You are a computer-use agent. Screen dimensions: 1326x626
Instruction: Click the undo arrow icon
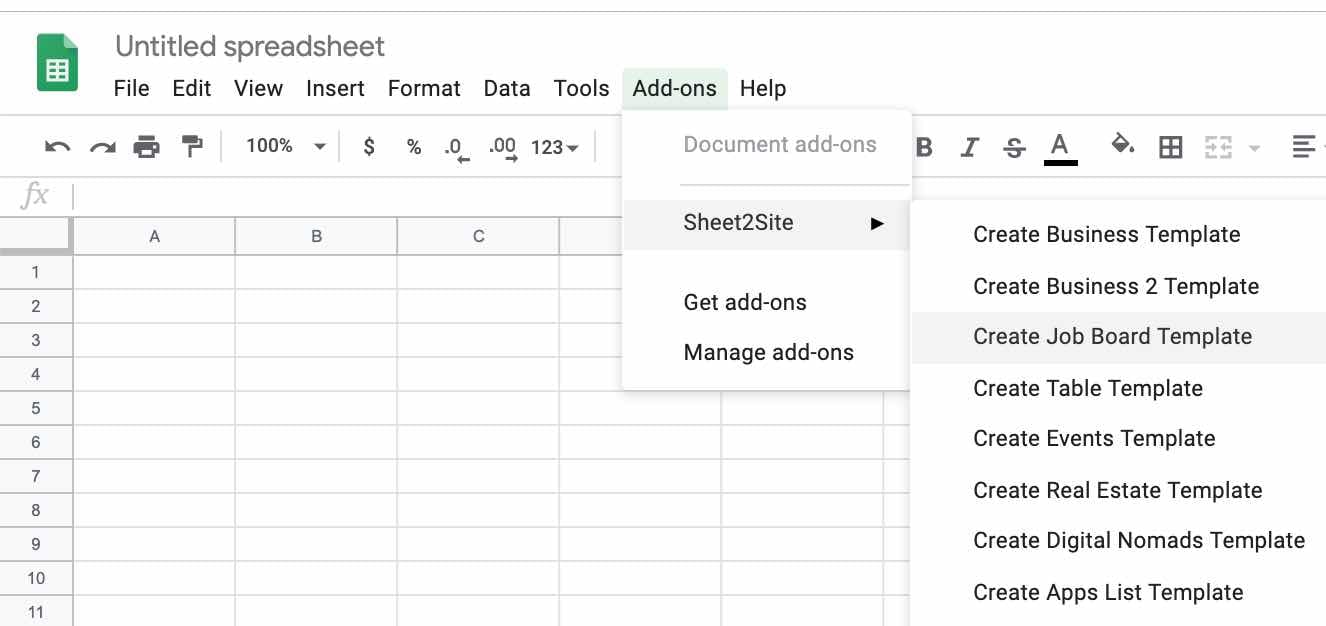click(x=57, y=147)
